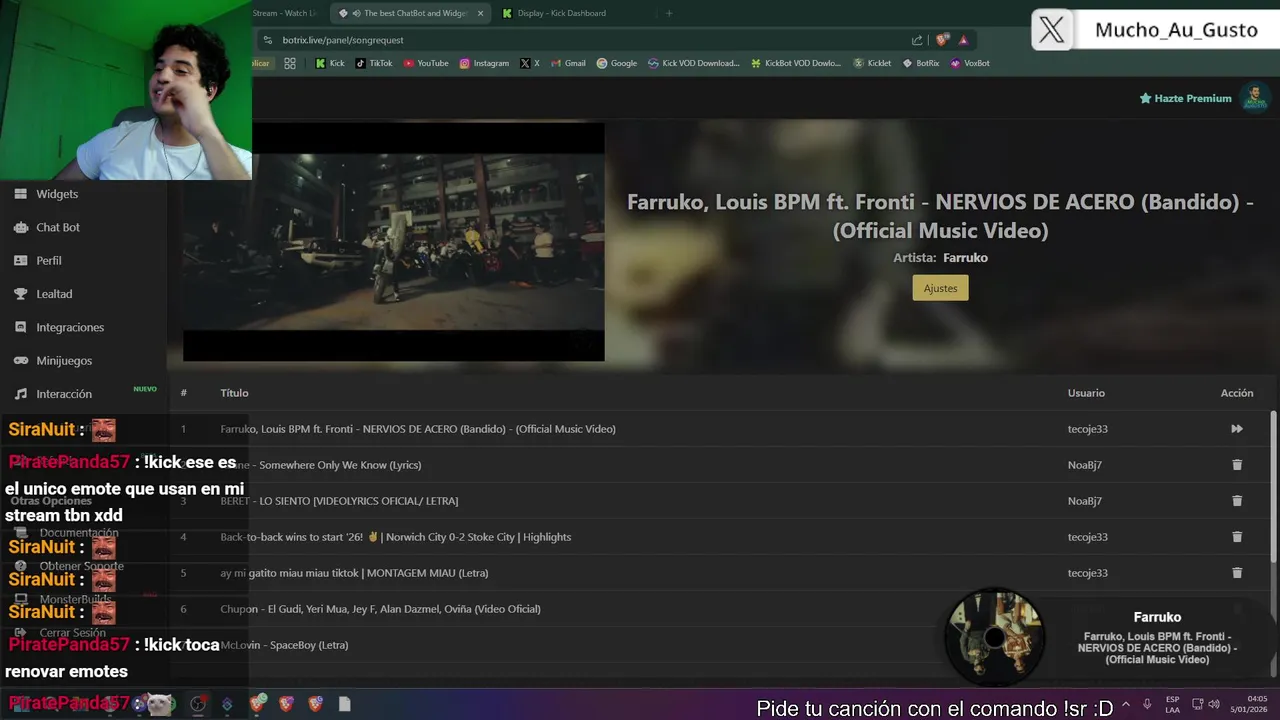Click Brave shields icon in address bar

coord(942,40)
